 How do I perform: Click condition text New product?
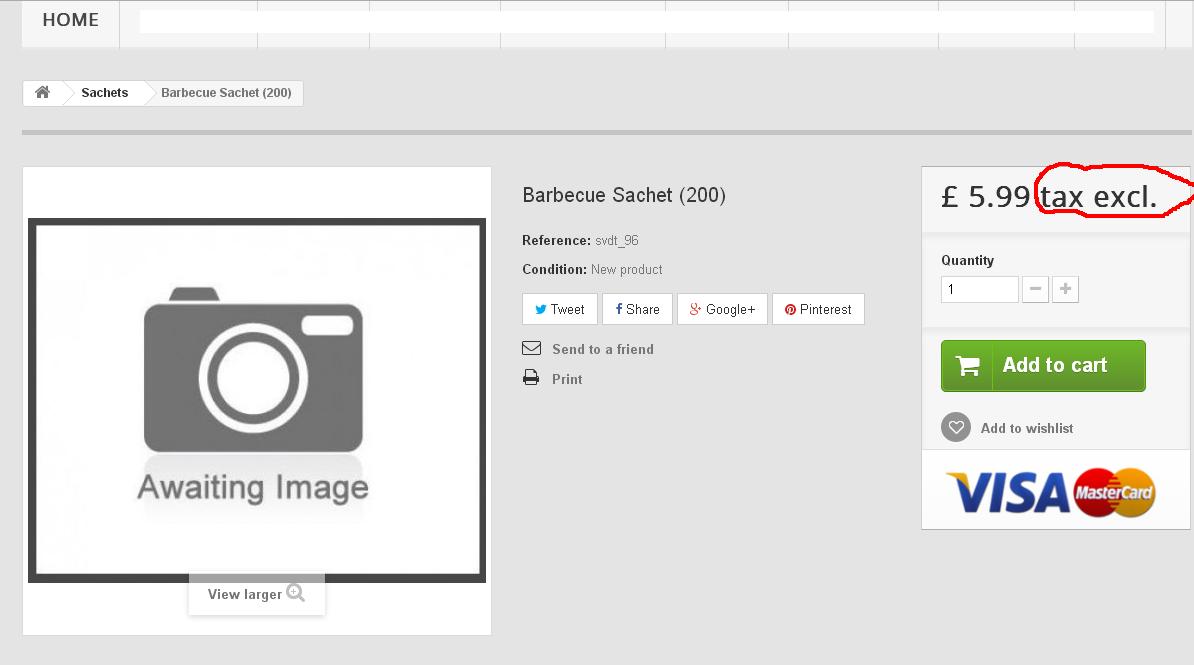[627, 270]
